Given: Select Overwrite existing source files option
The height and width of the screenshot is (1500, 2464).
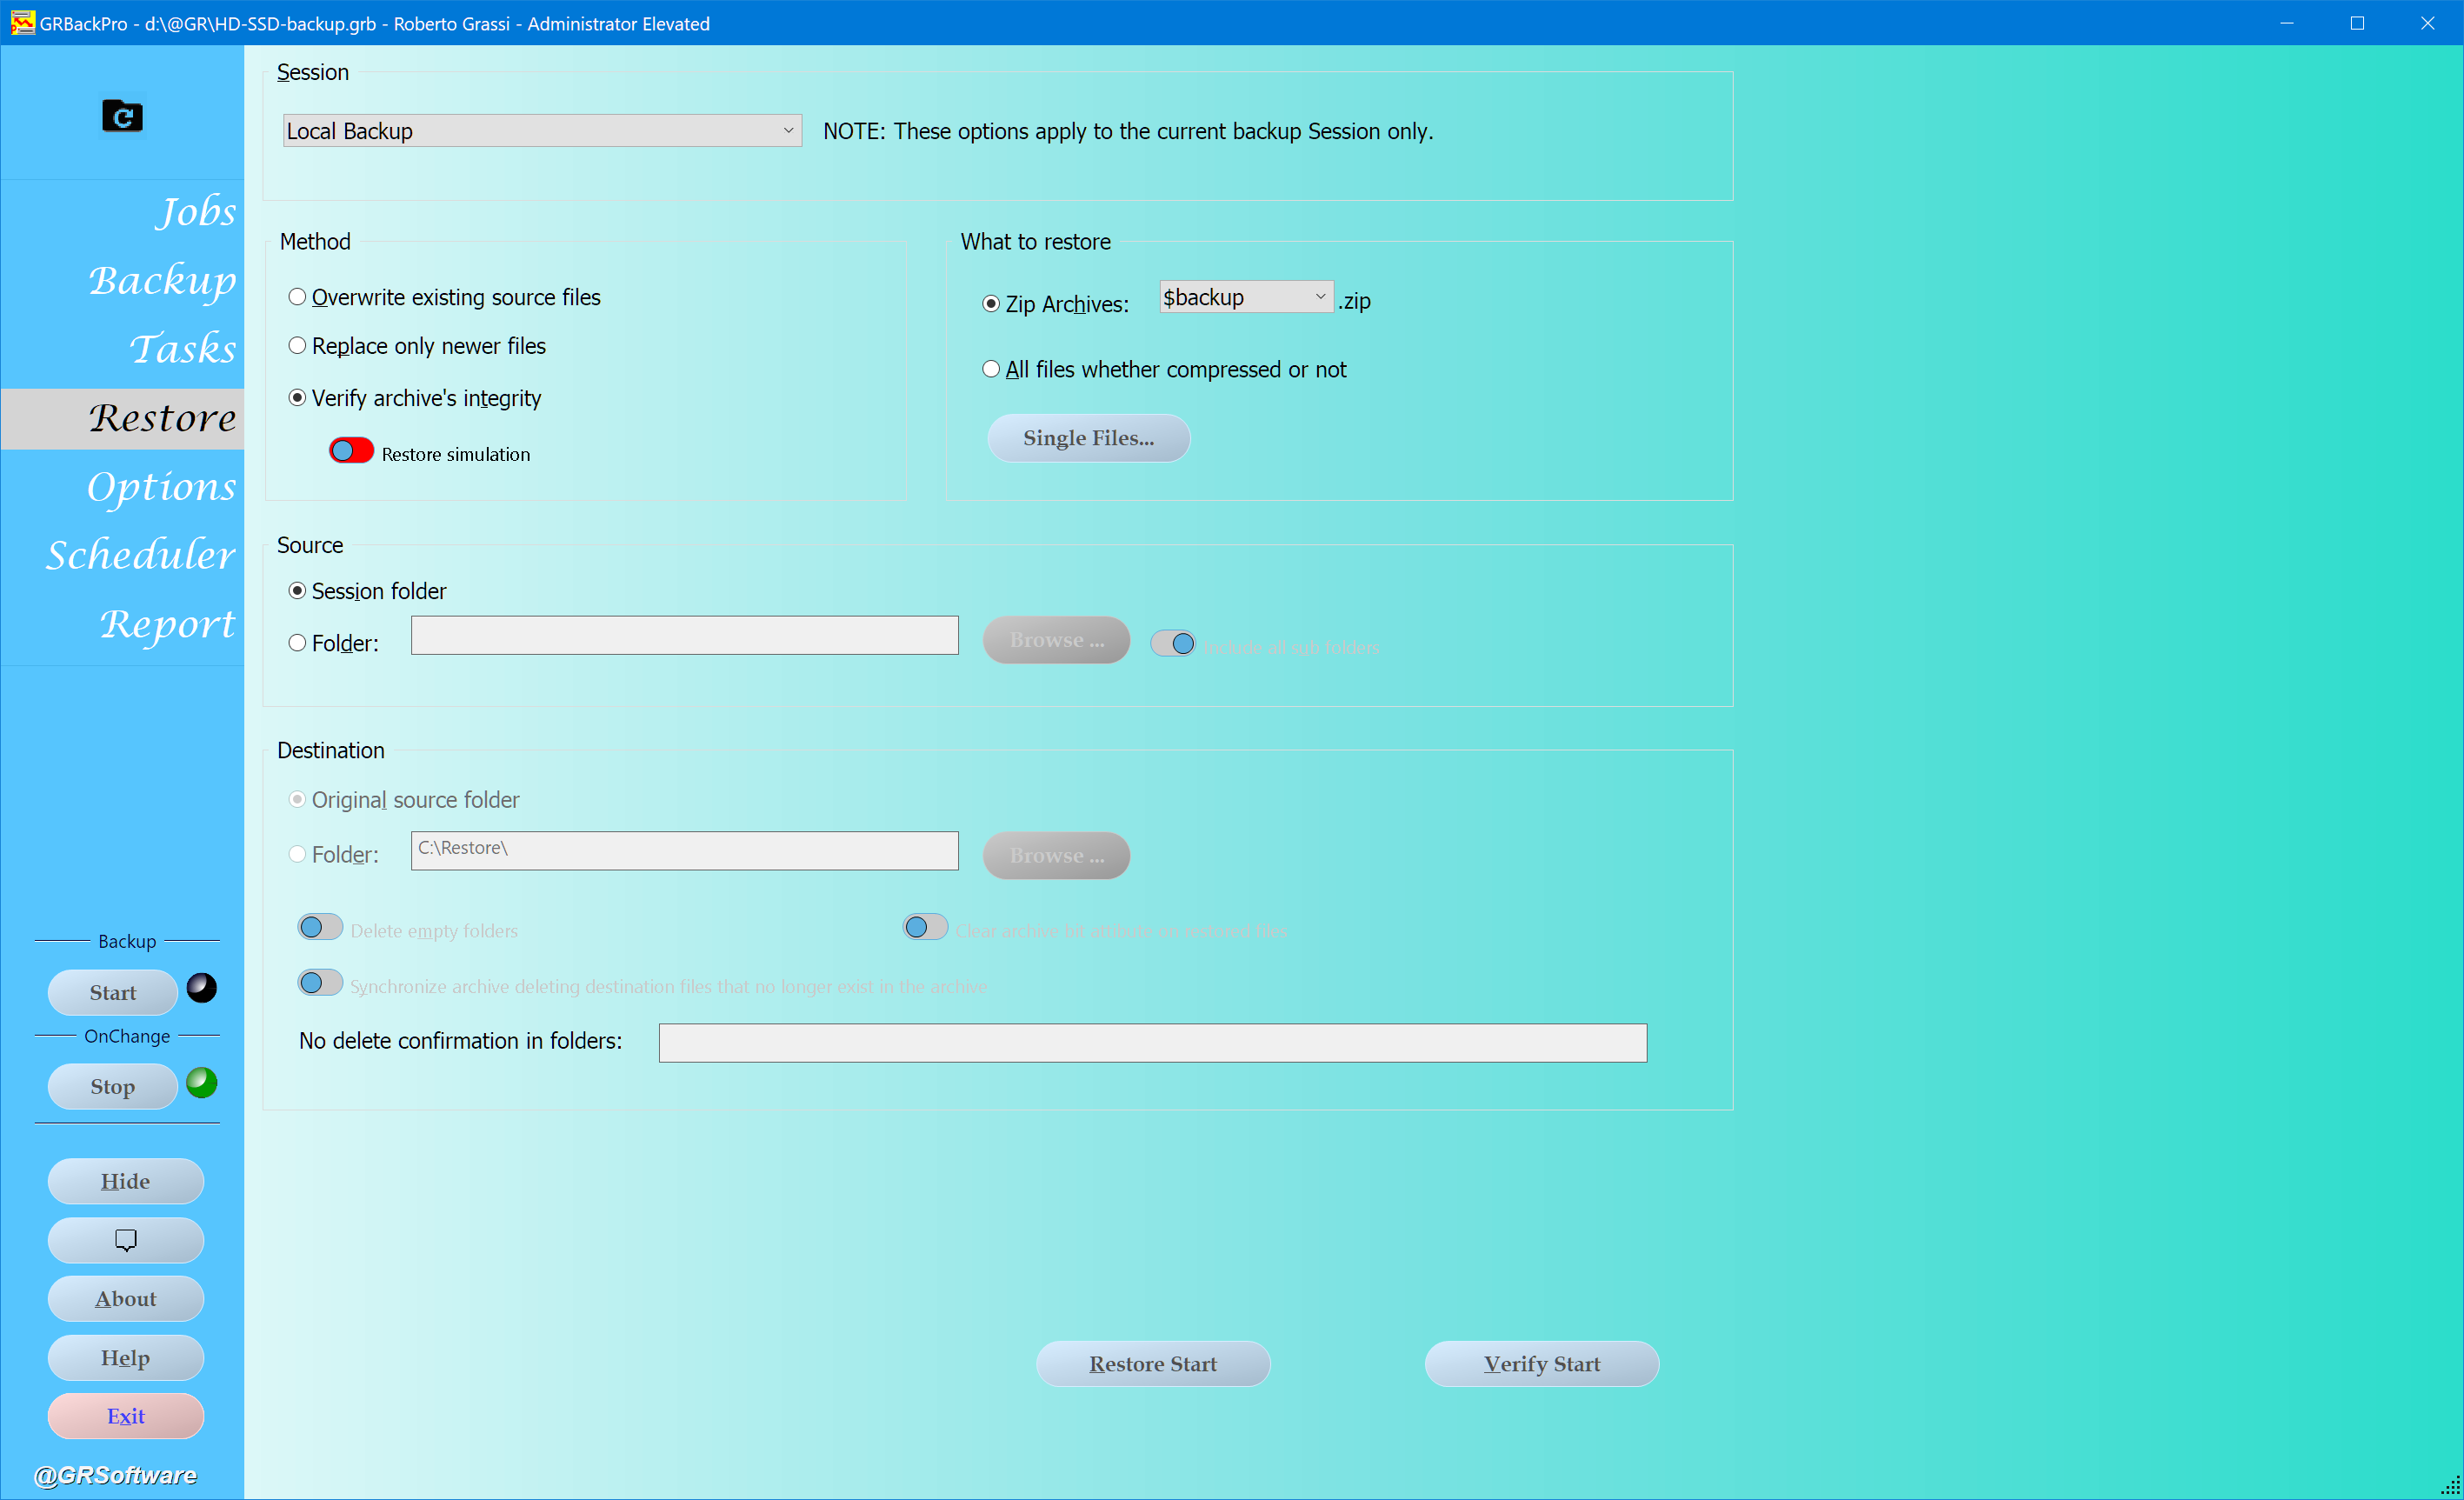Looking at the screenshot, I should (297, 297).
